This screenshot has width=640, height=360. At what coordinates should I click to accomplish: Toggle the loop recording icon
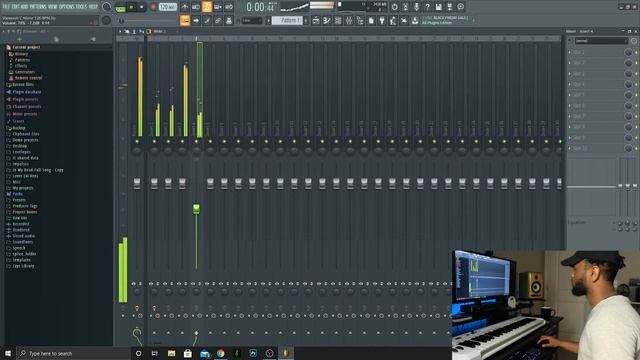pos(229,7)
